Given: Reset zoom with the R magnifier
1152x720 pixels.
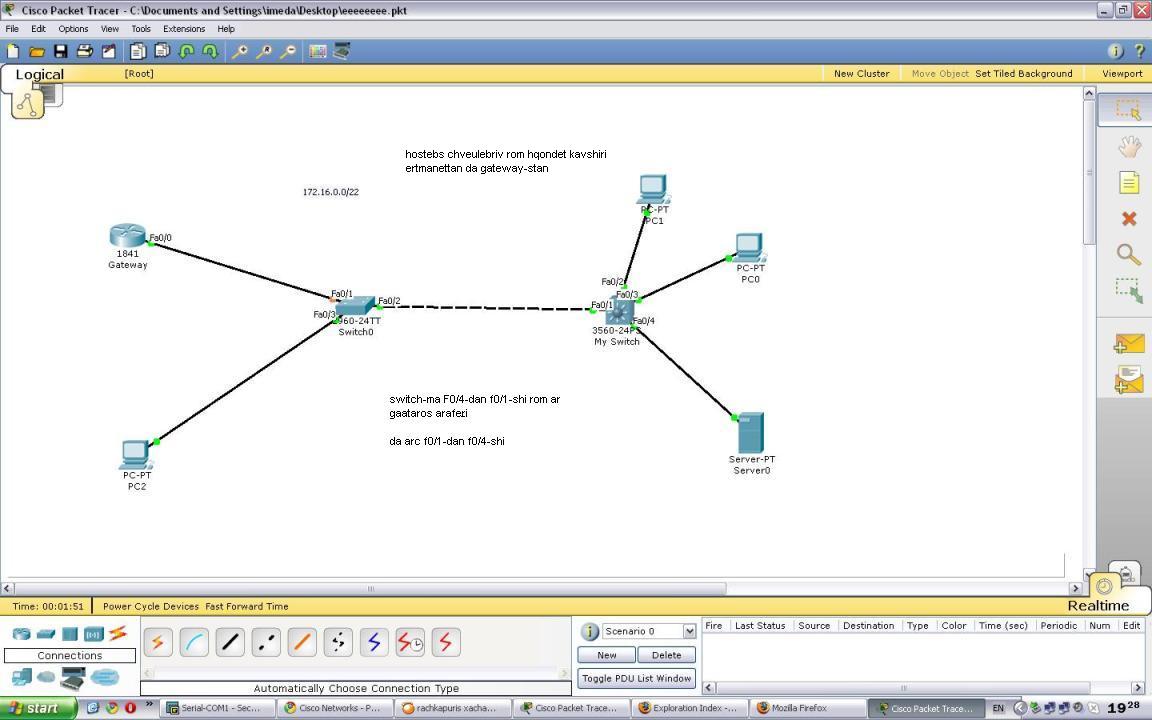Looking at the screenshot, I should (264, 51).
